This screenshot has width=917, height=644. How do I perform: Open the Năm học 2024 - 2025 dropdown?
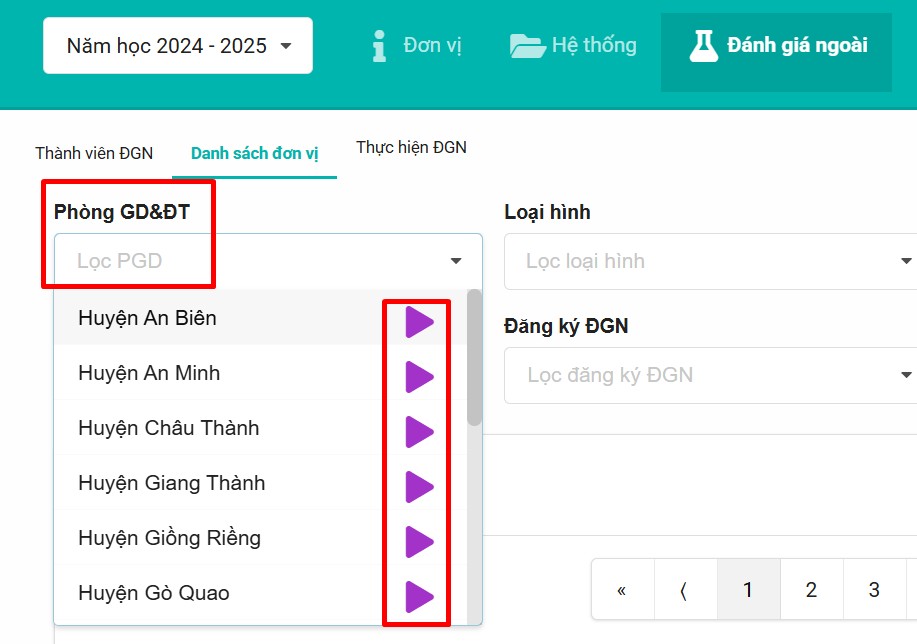[178, 46]
